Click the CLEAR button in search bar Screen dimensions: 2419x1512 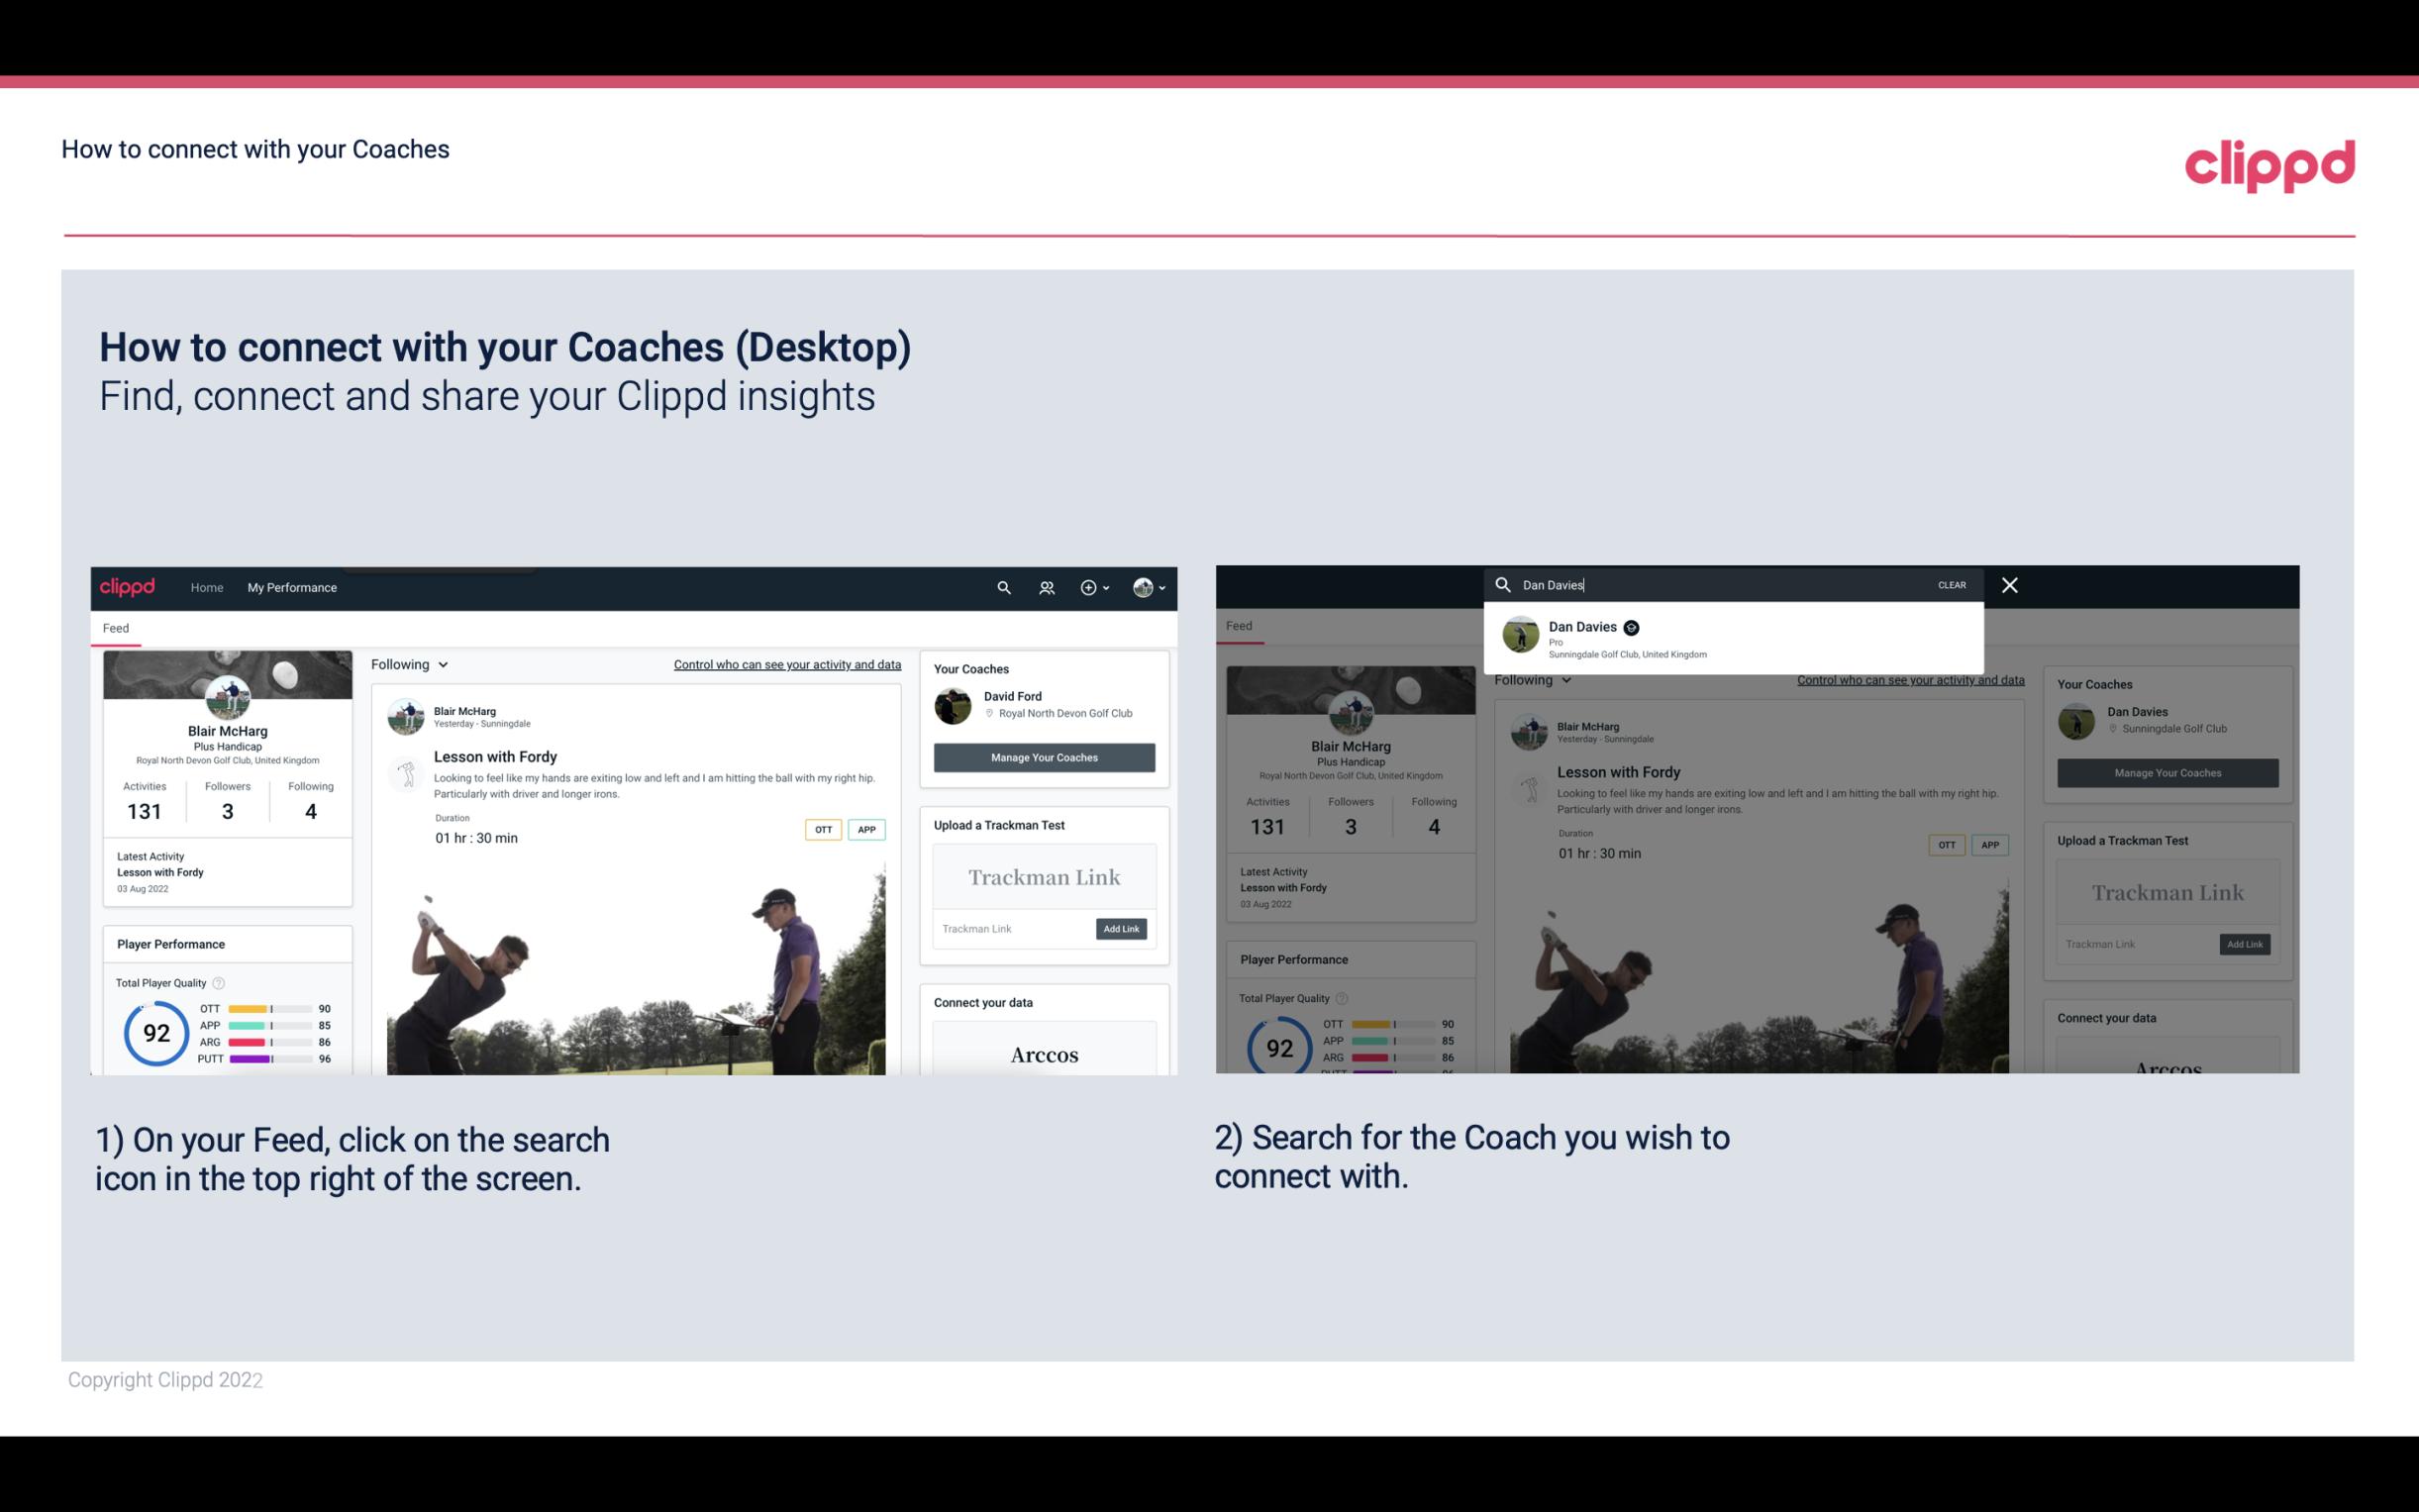[x=1953, y=583]
